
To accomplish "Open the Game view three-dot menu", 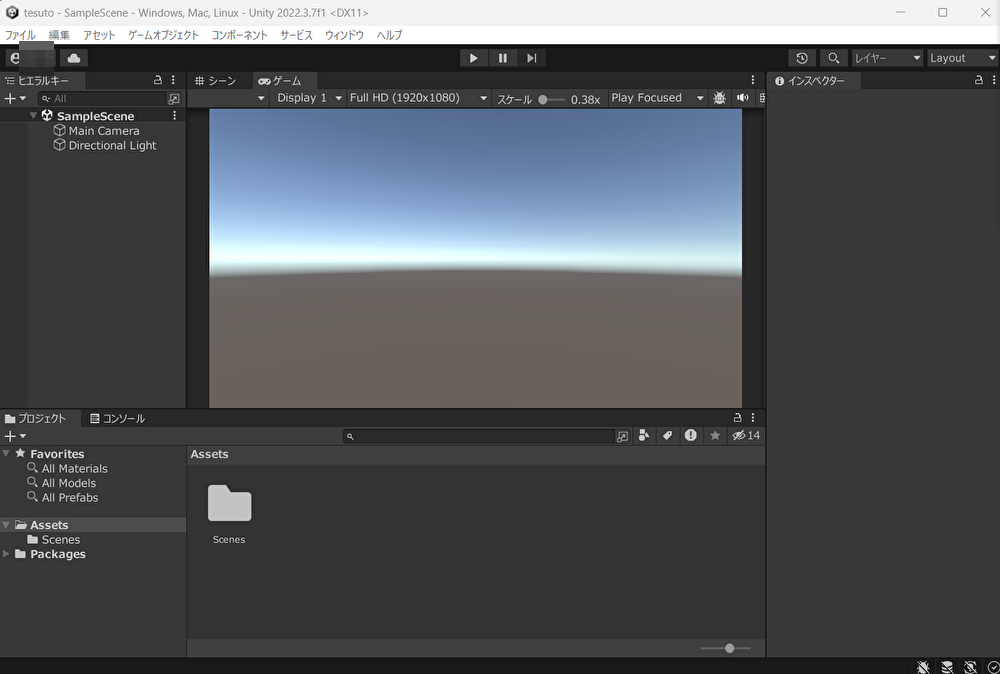I will [753, 80].
